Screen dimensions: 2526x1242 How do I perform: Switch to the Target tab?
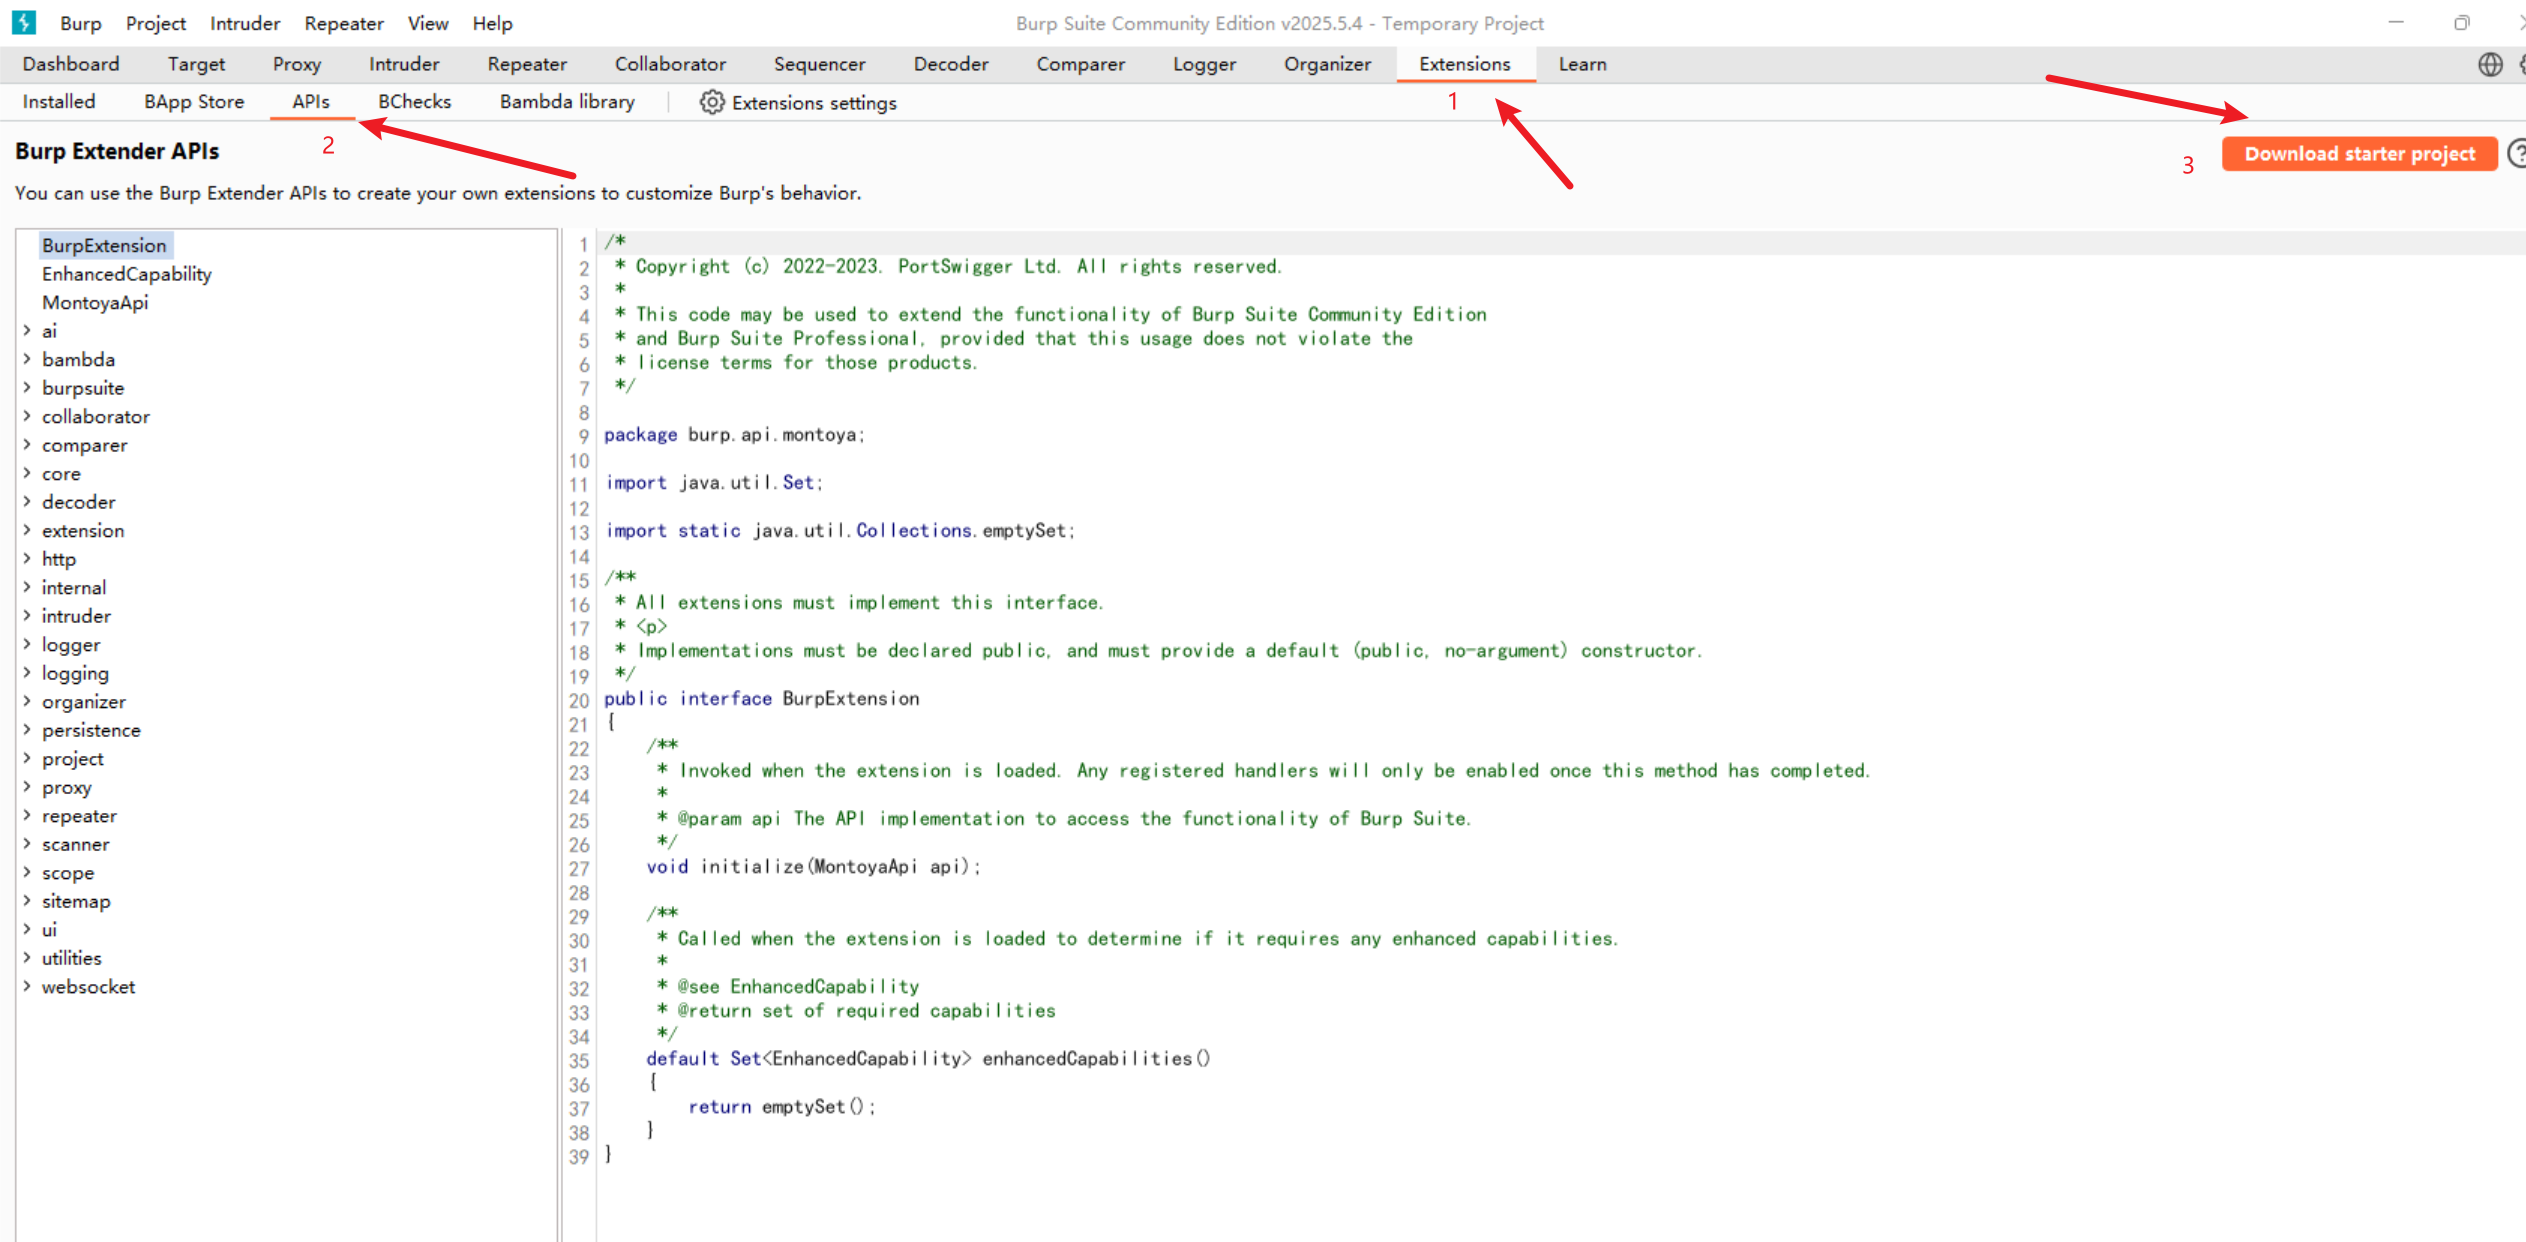click(x=196, y=64)
